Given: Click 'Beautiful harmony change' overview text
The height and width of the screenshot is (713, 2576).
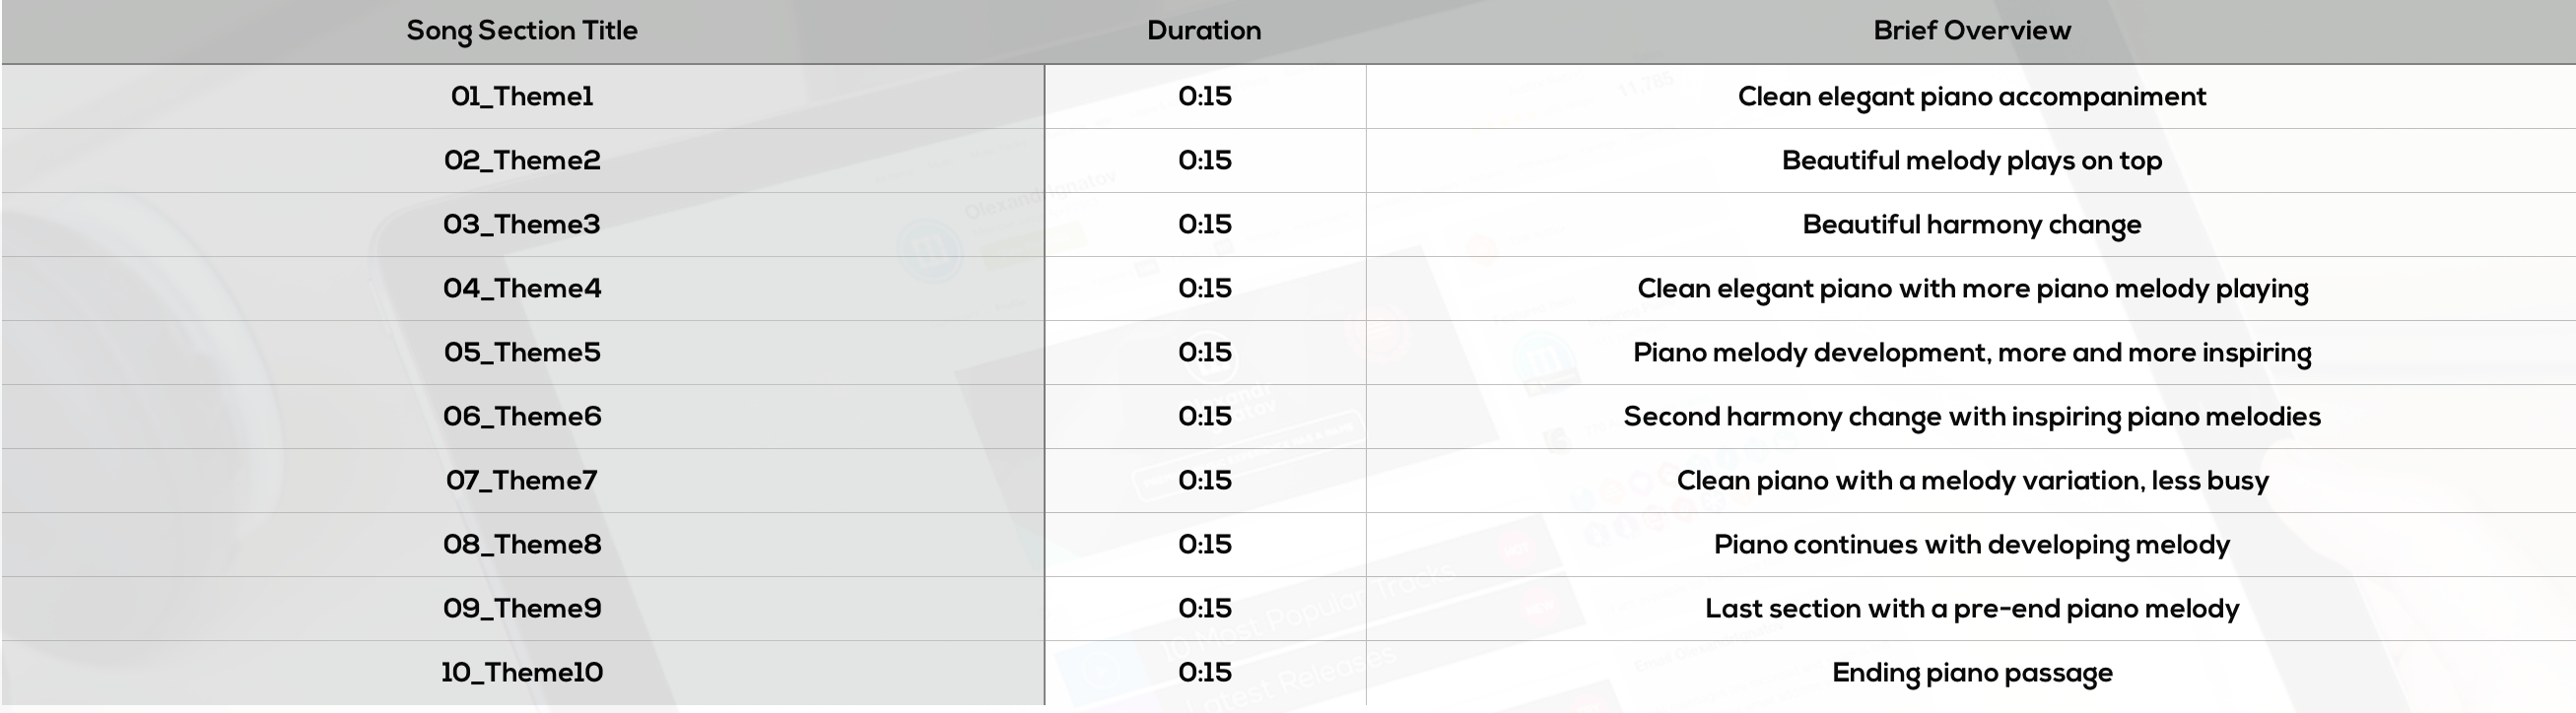Looking at the screenshot, I should pyautogui.click(x=1972, y=225).
